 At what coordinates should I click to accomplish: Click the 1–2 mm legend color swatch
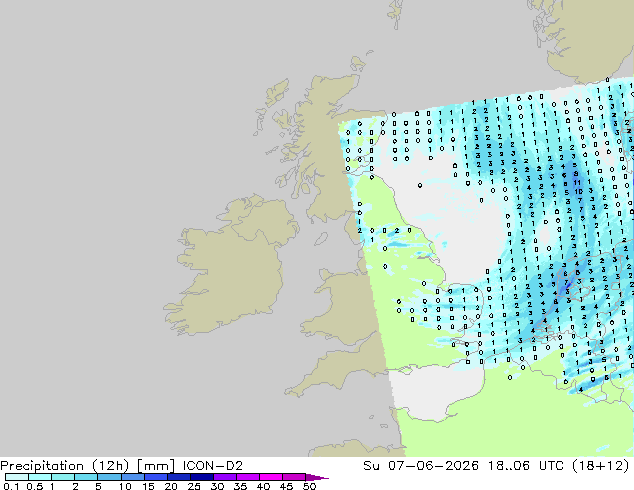pyautogui.click(x=63, y=477)
